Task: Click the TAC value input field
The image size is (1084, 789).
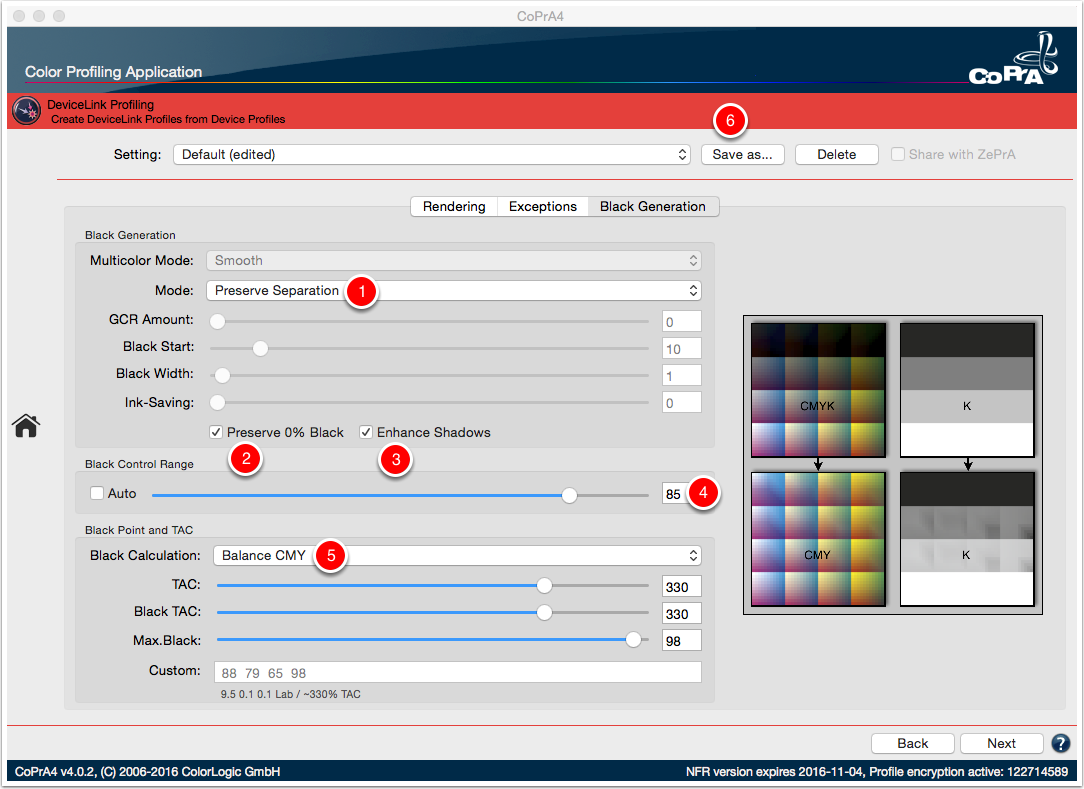Action: coord(682,586)
